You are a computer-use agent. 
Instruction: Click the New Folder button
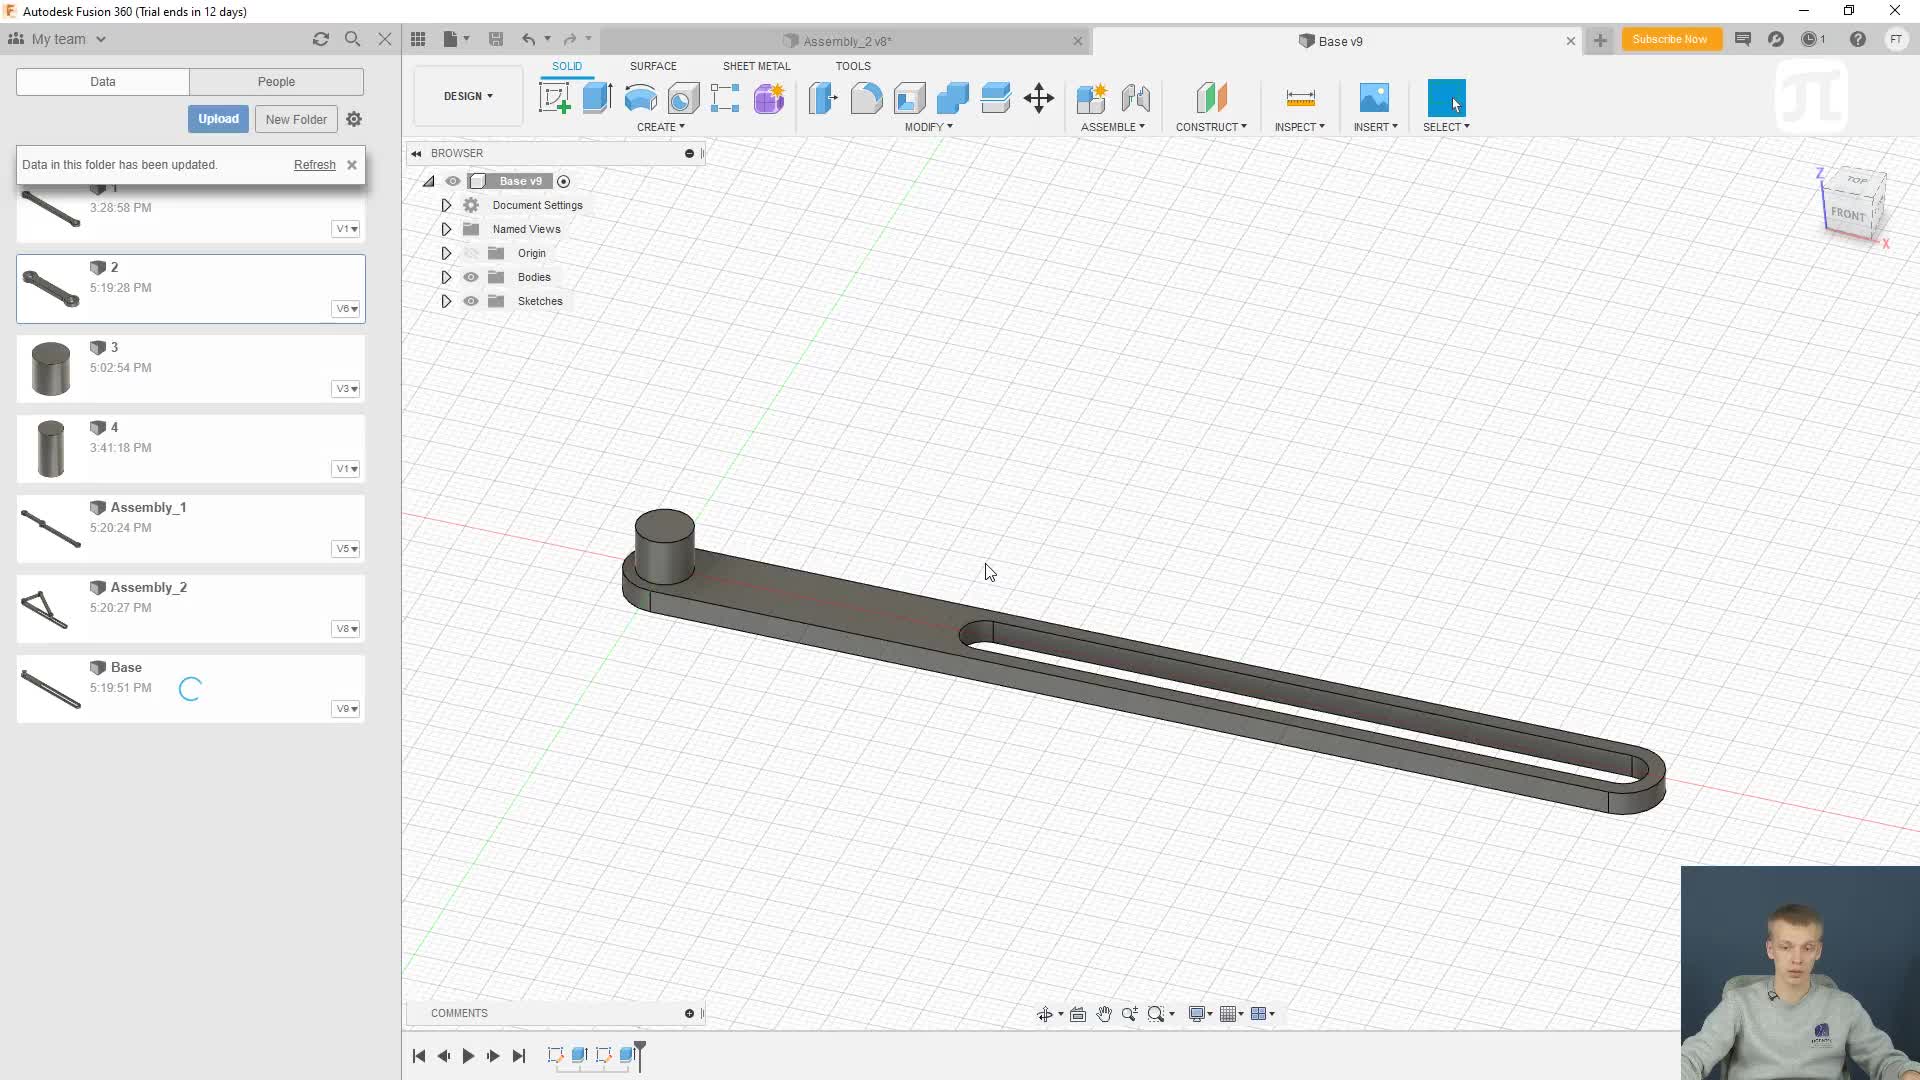(296, 119)
